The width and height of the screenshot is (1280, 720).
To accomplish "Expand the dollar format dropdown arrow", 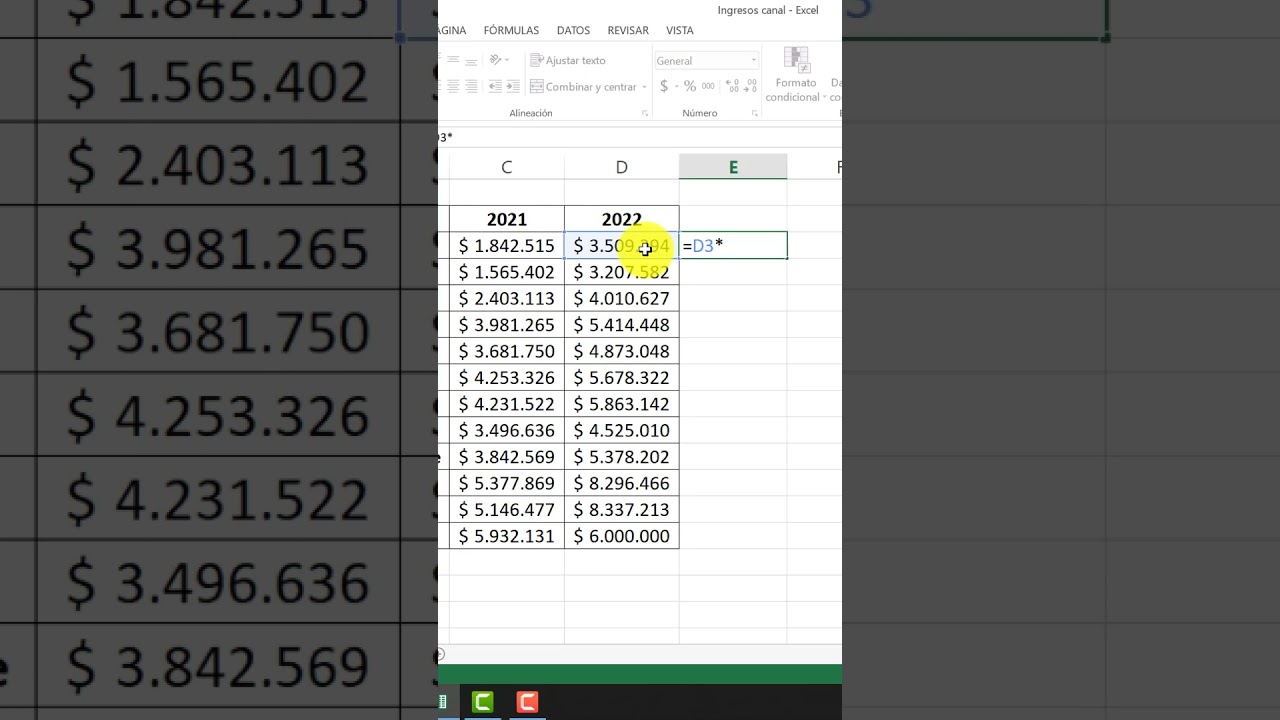I will (676, 87).
